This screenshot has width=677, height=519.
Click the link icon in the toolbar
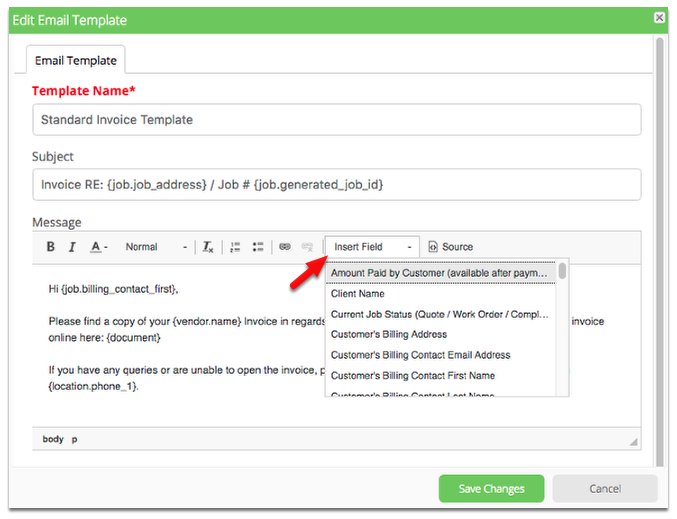tap(285, 247)
